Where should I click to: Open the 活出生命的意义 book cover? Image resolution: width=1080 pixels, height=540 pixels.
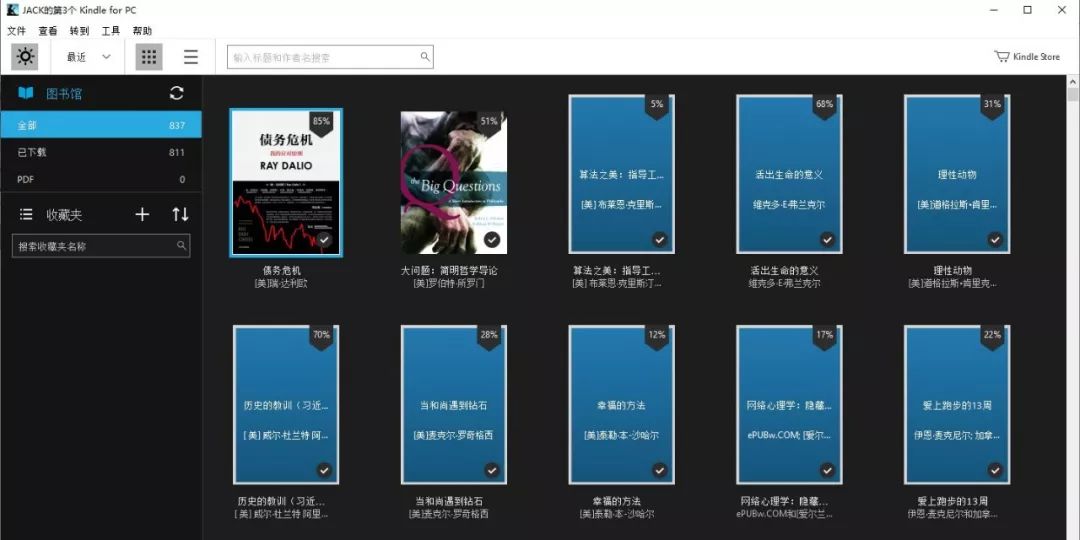(789, 174)
